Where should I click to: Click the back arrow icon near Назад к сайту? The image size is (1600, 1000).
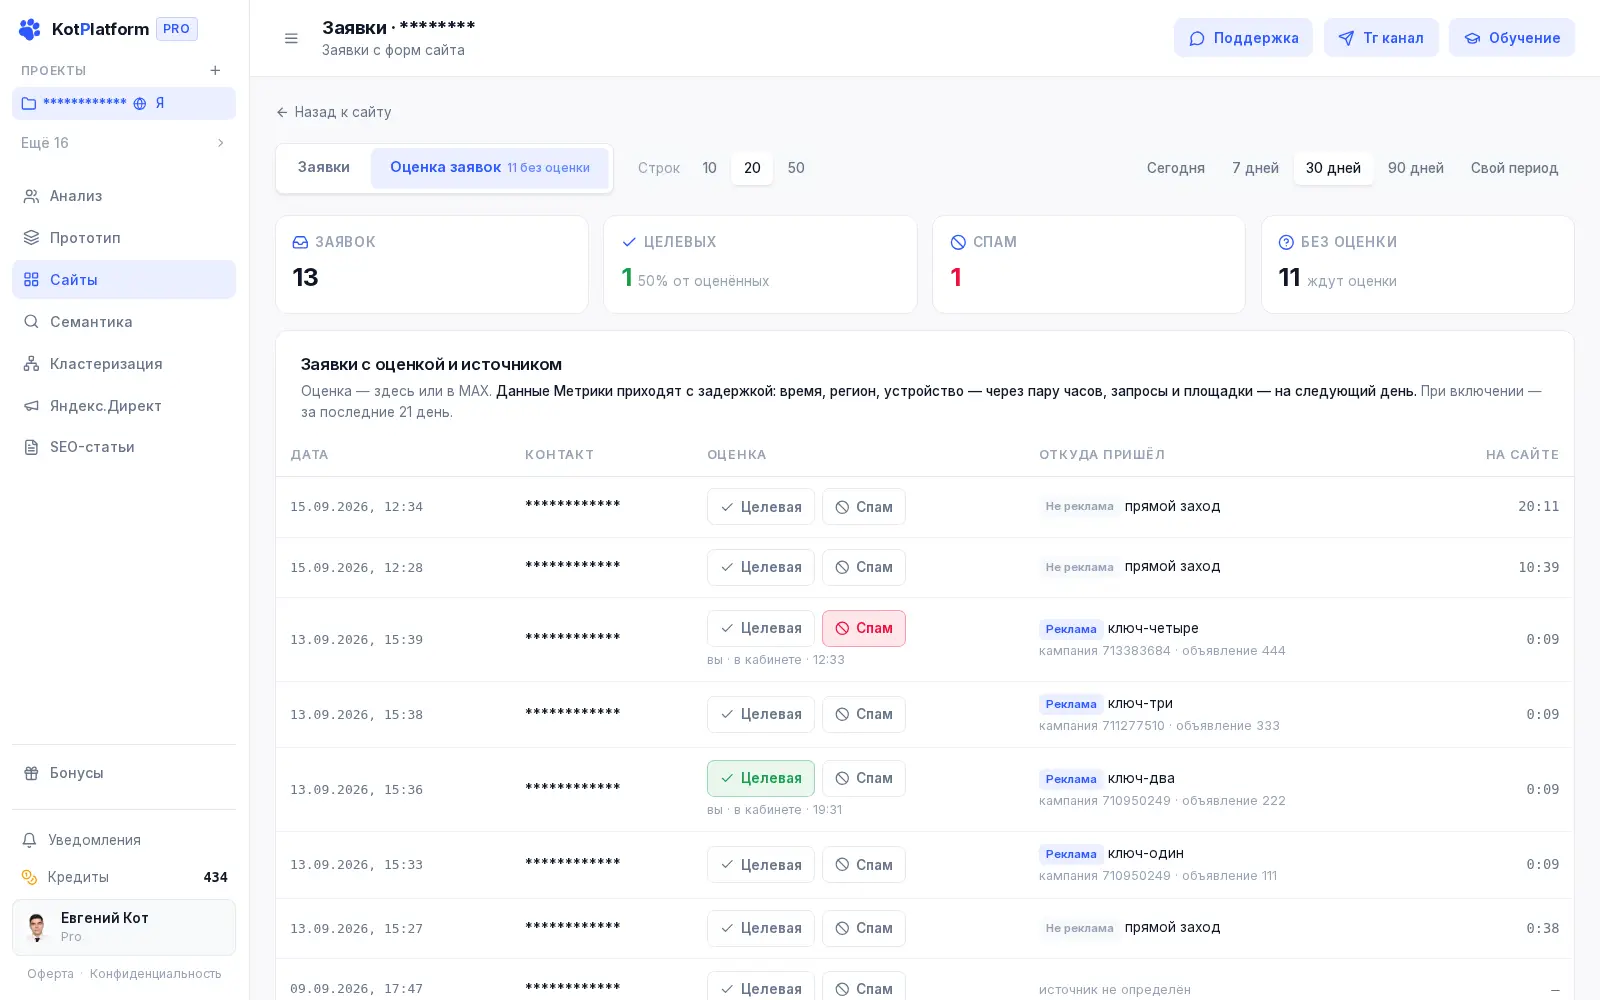(282, 112)
